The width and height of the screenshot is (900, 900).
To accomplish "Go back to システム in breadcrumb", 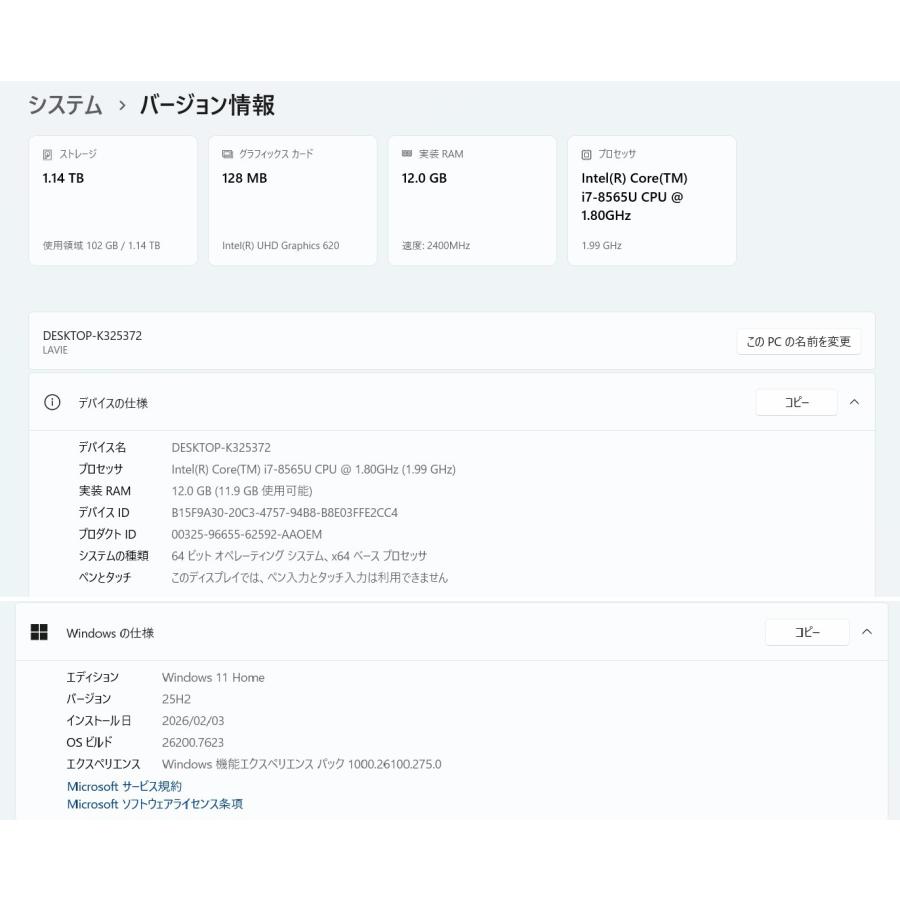I will (65, 105).
